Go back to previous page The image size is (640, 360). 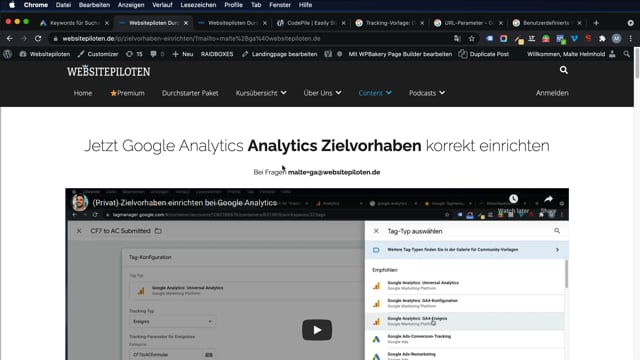9,38
